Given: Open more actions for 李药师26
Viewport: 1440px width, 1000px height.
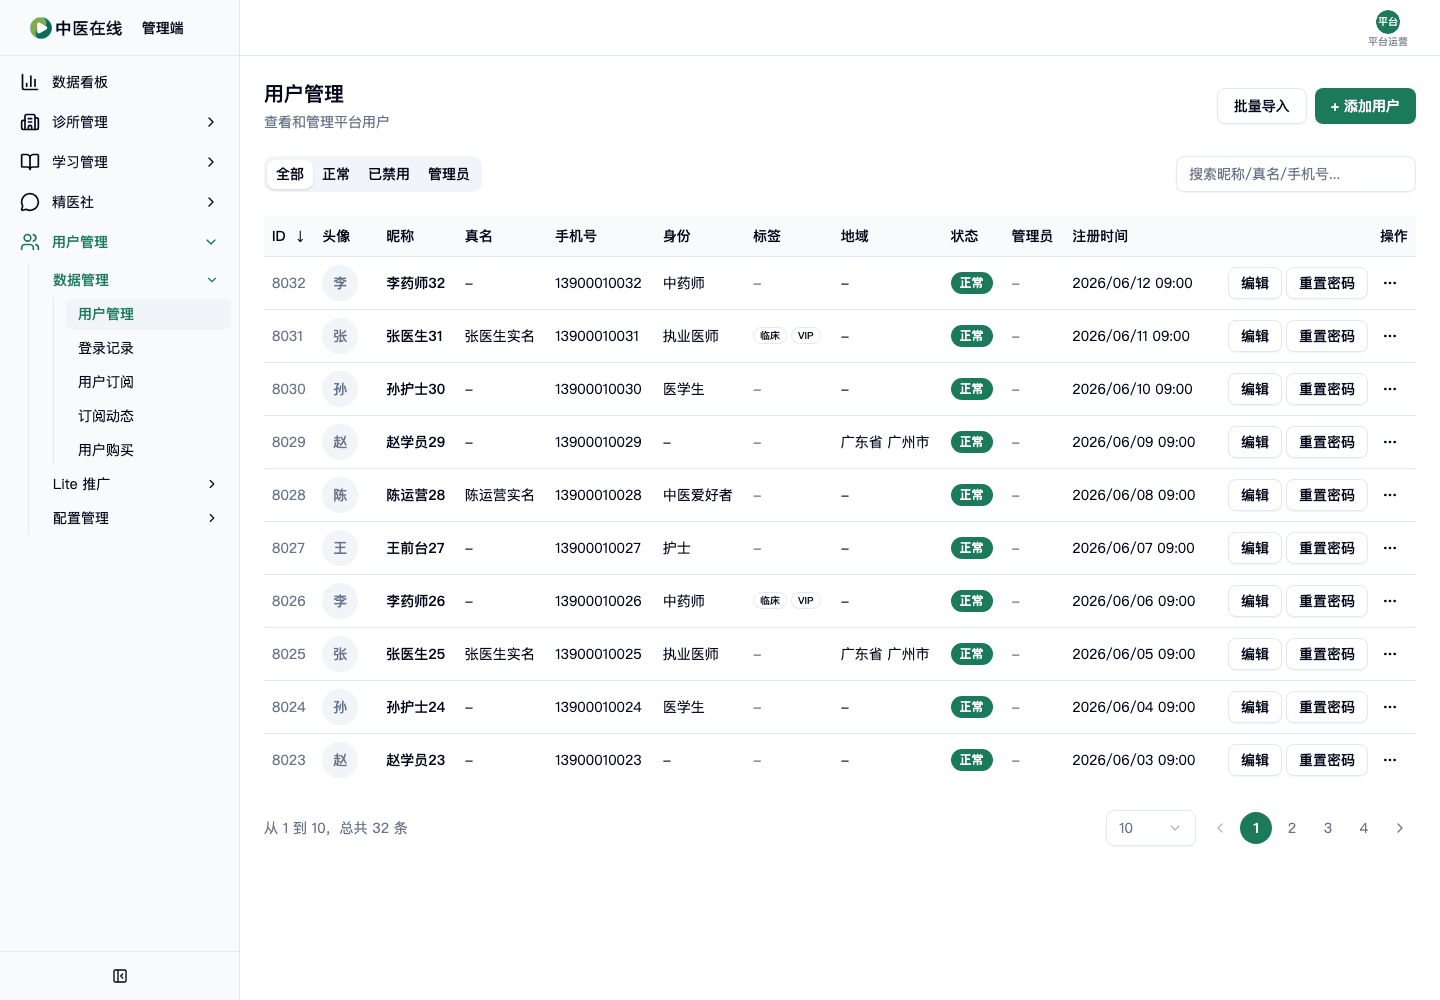Looking at the screenshot, I should point(1390,601).
